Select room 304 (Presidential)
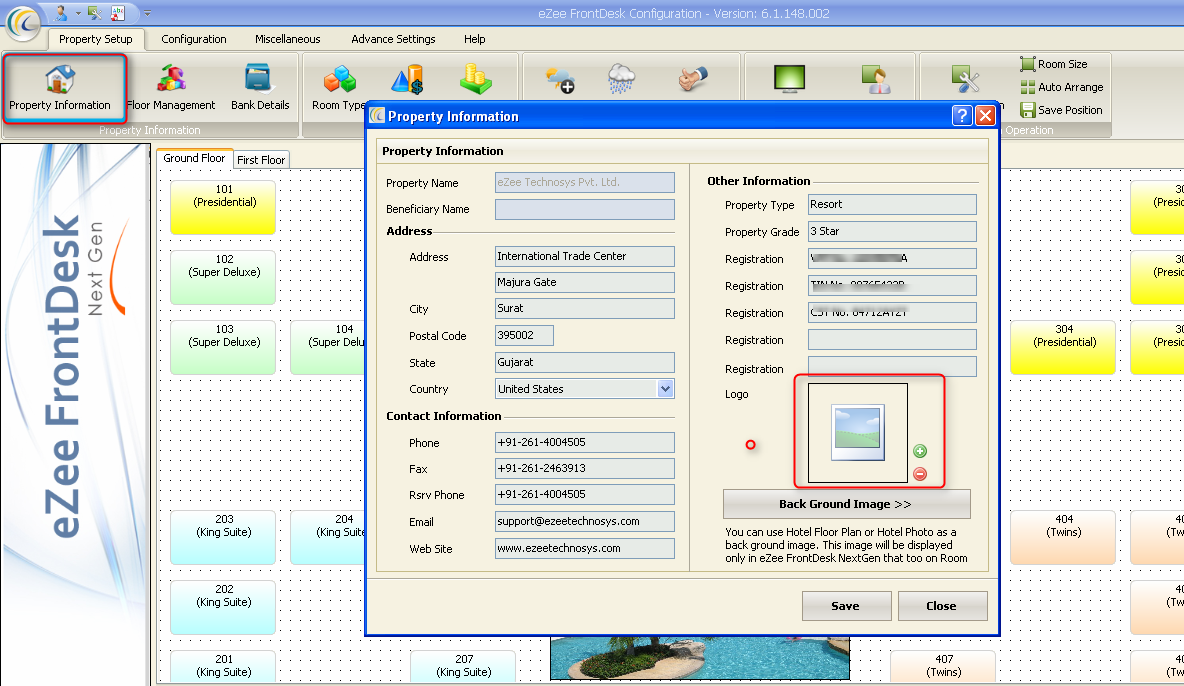The height and width of the screenshot is (686, 1184). [1063, 348]
